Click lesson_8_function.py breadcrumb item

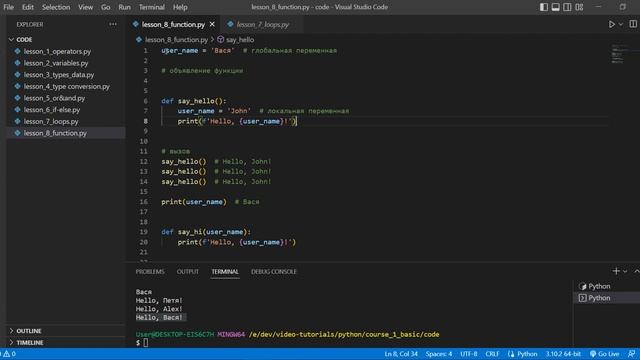pyautogui.click(x=176, y=40)
